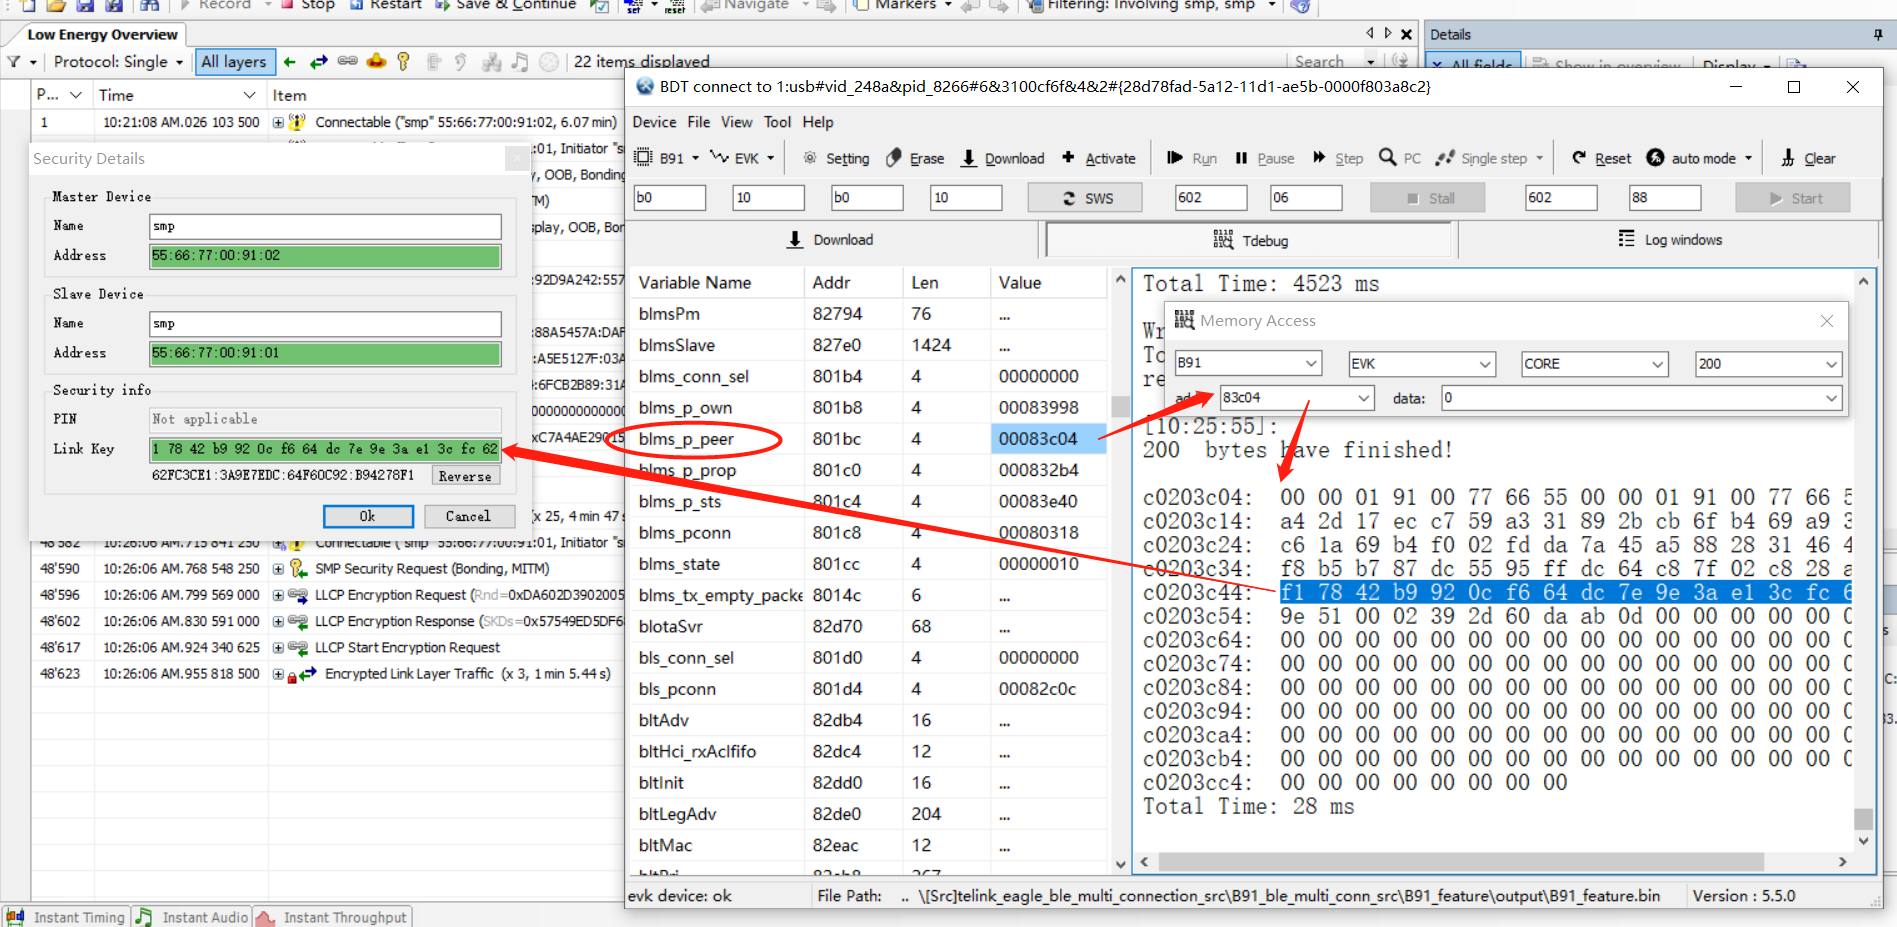Click the bidirectional arrows icon
This screenshot has height=927, width=1897.
click(318, 62)
